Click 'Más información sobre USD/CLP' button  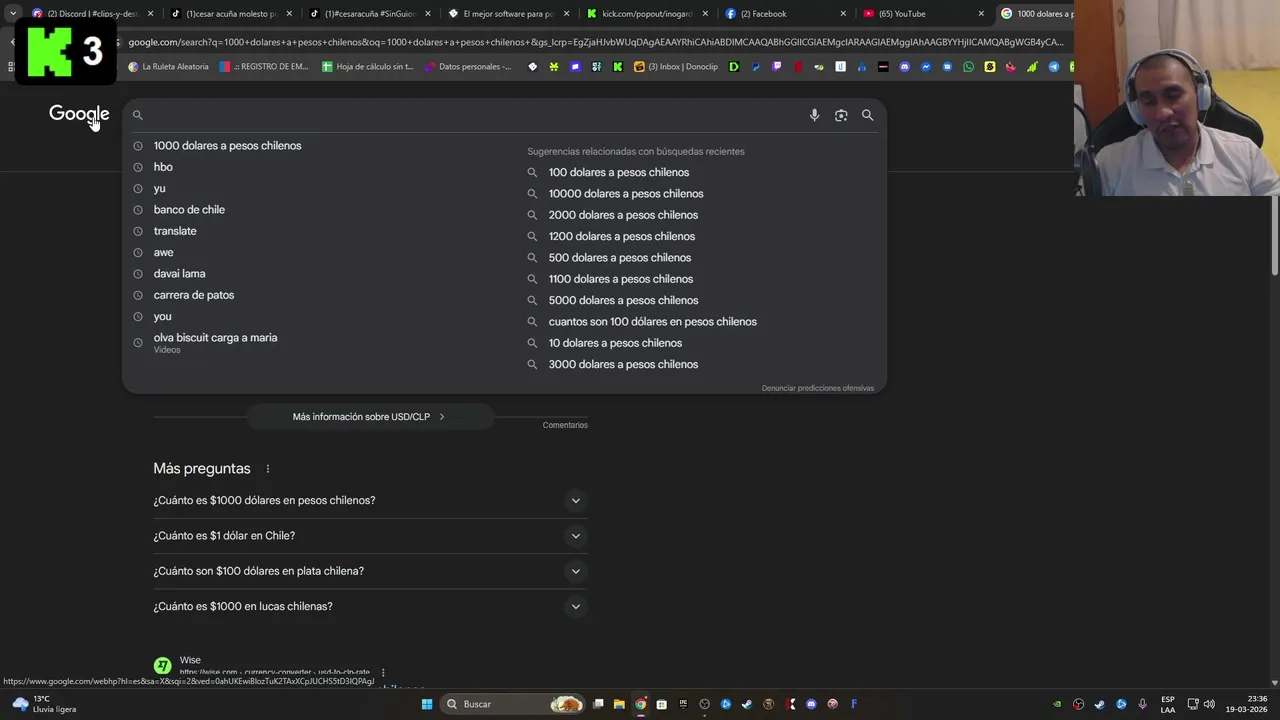[369, 417]
